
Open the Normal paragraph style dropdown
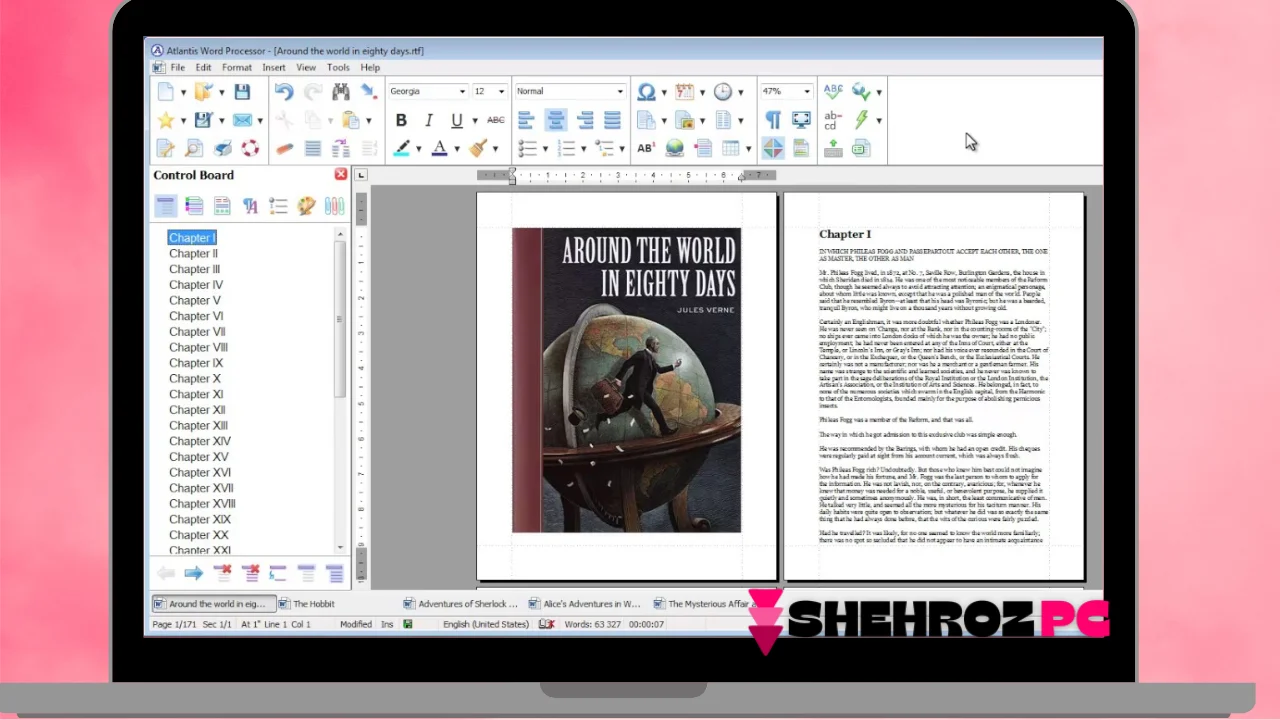[x=620, y=92]
